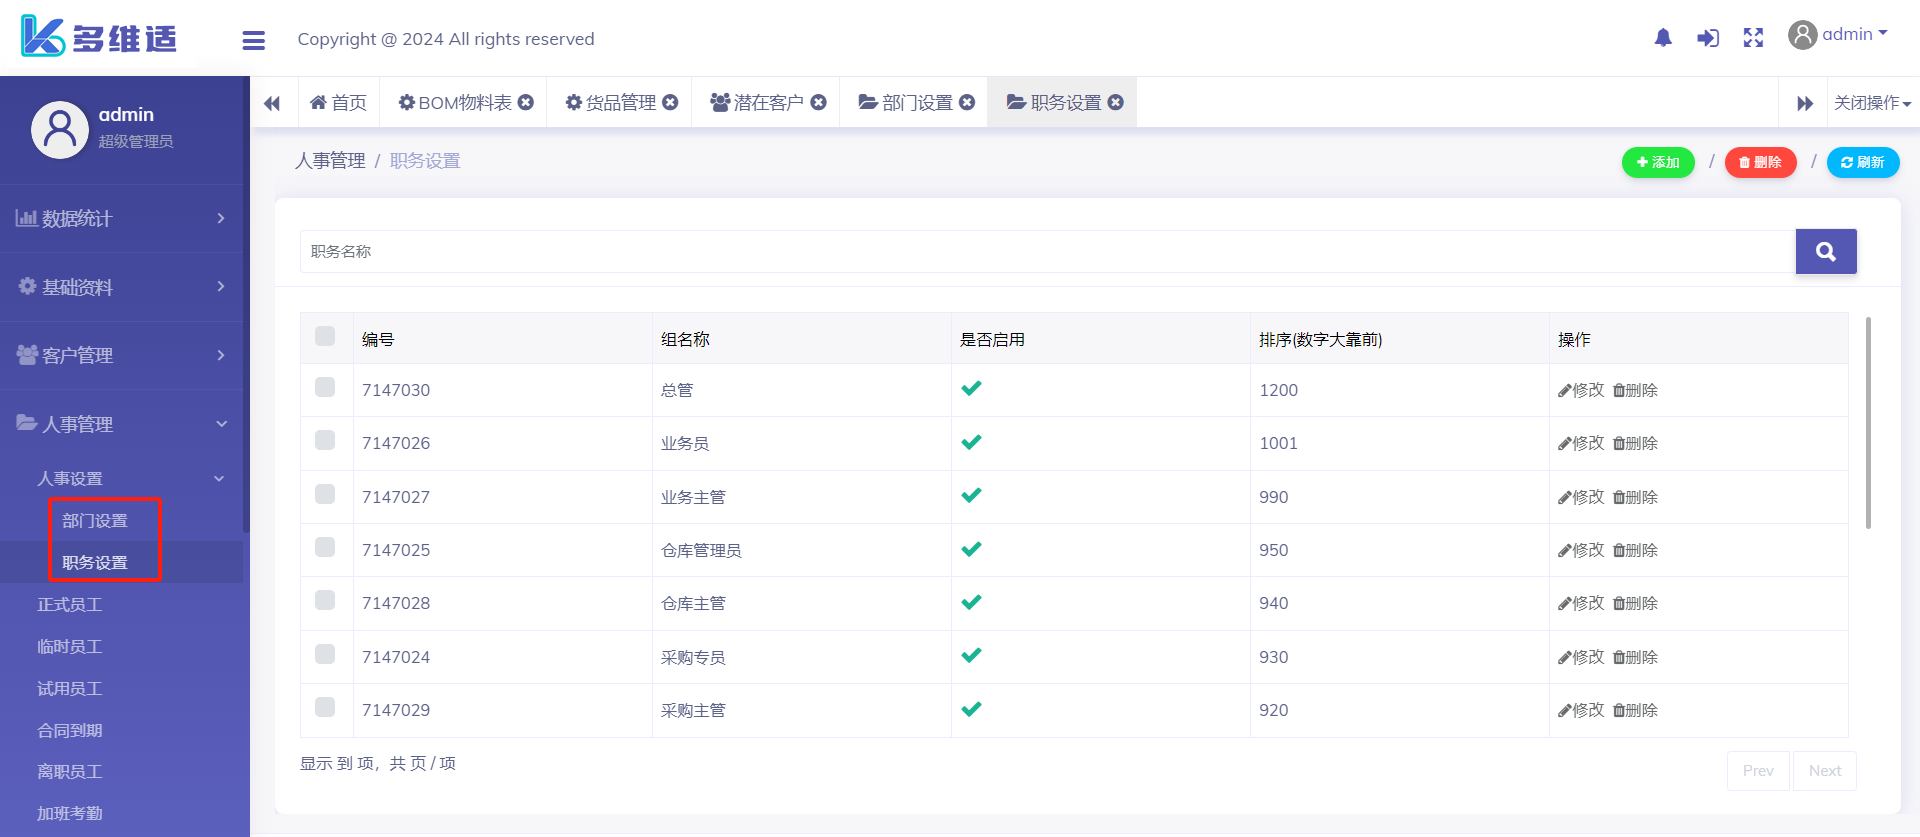This screenshot has width=1920, height=837.
Task: Tick the select-all checkbox in table header
Action: (x=325, y=336)
